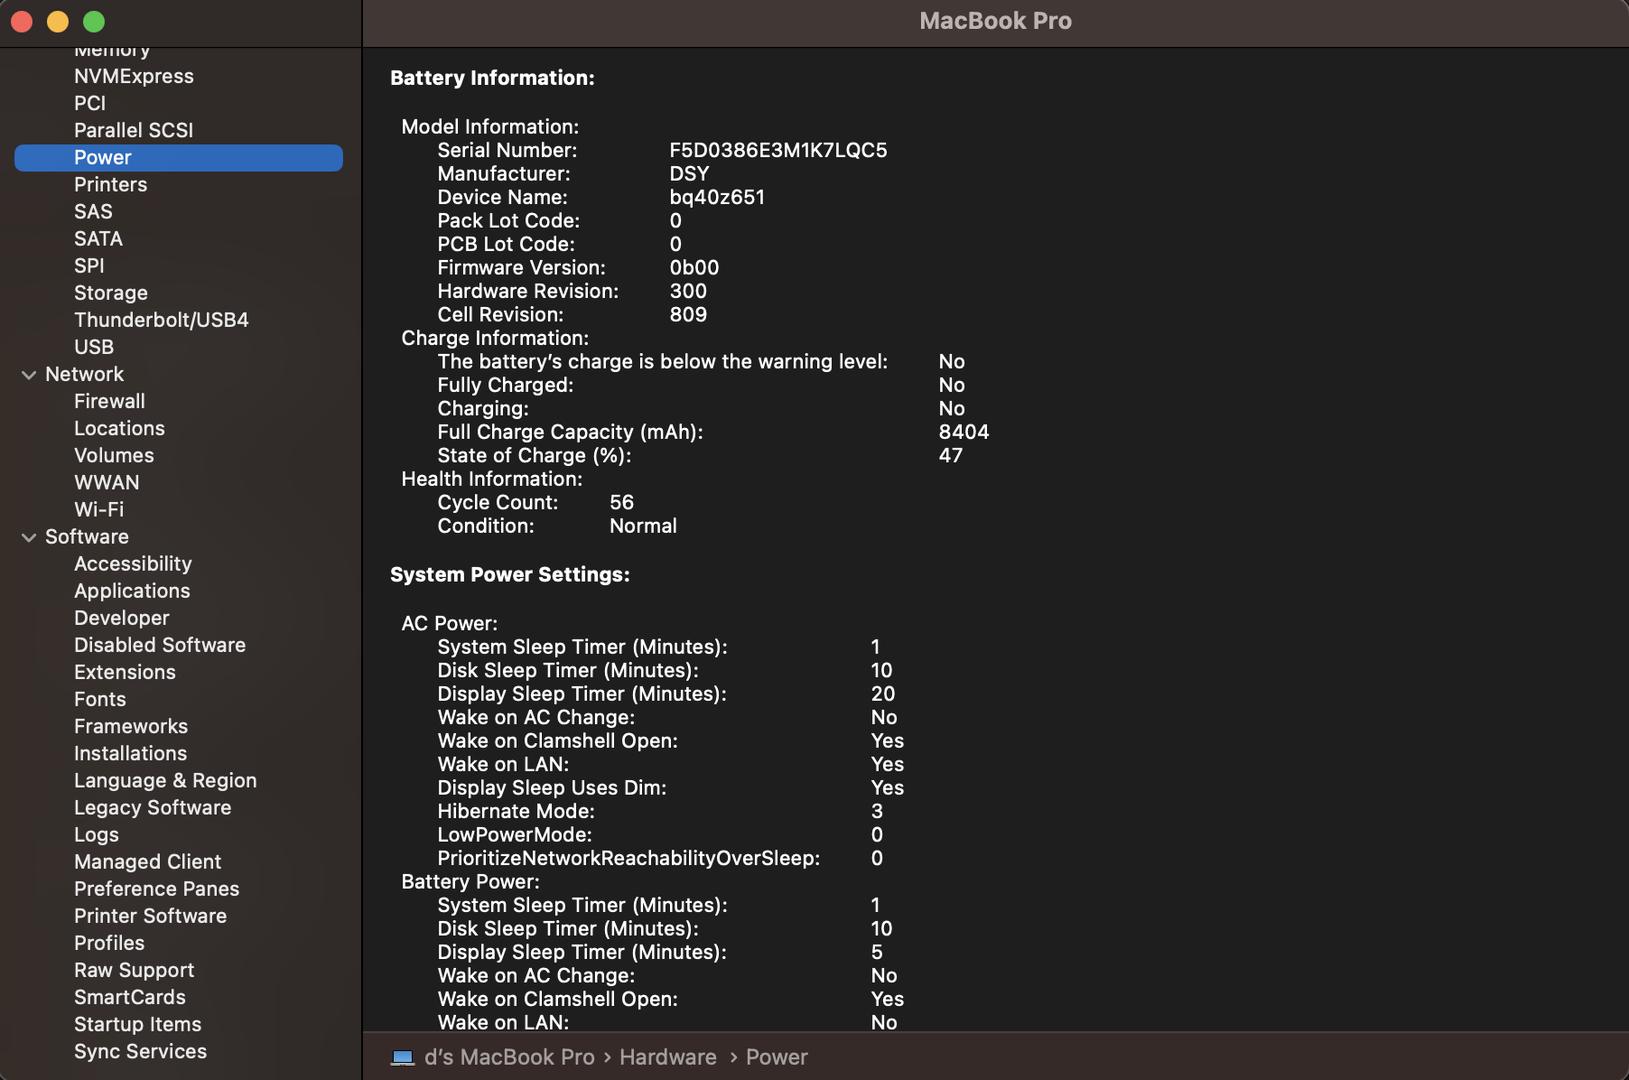Click the laptop icon in the path bar
The height and width of the screenshot is (1080, 1629).
tap(403, 1057)
